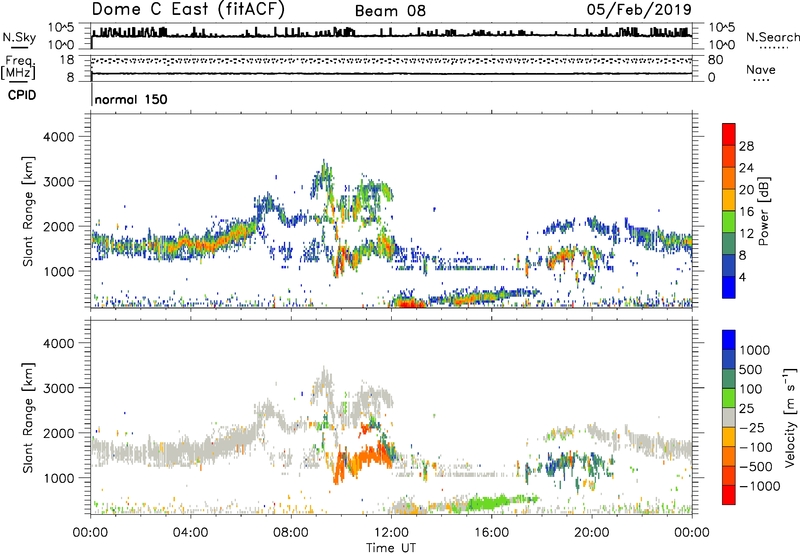The height and width of the screenshot is (554, 800).
Task: Click the date '05/Feb/2019'
Action: click(639, 9)
